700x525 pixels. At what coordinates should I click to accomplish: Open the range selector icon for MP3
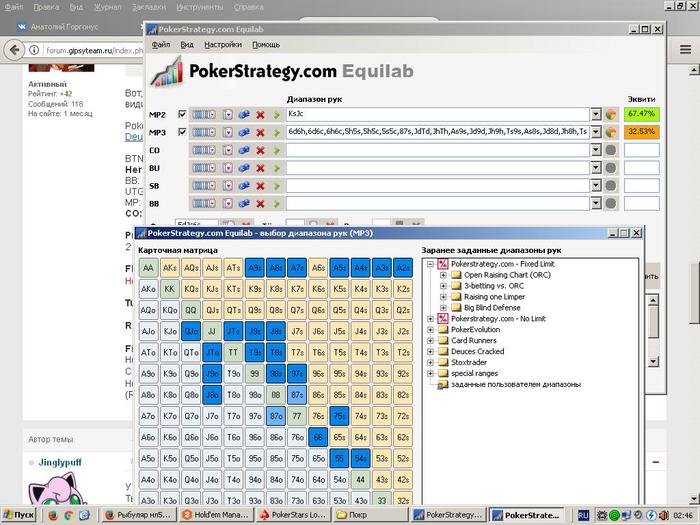[x=204, y=133]
